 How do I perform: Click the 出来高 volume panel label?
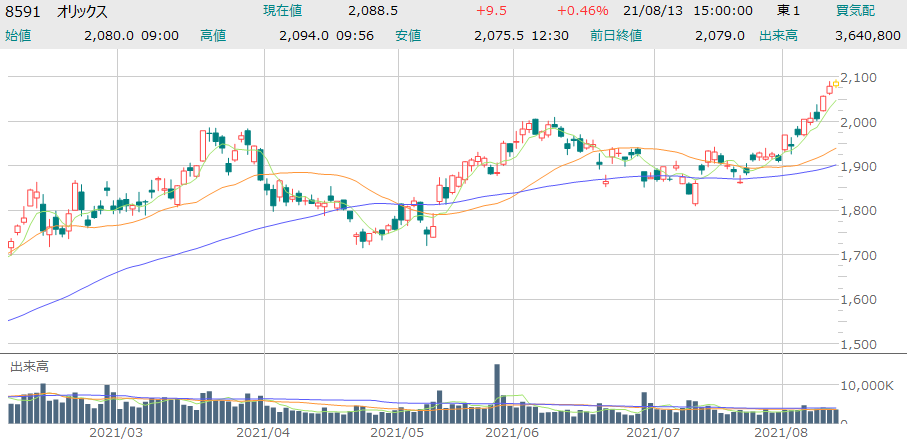[29, 367]
